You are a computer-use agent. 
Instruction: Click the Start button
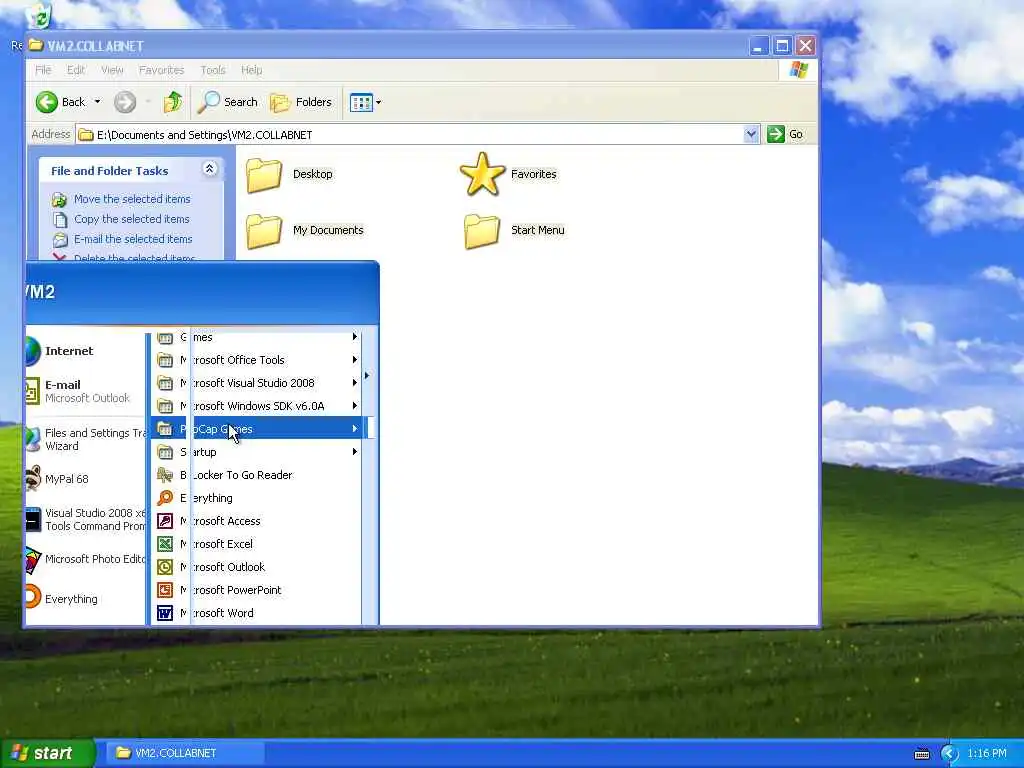[47, 753]
